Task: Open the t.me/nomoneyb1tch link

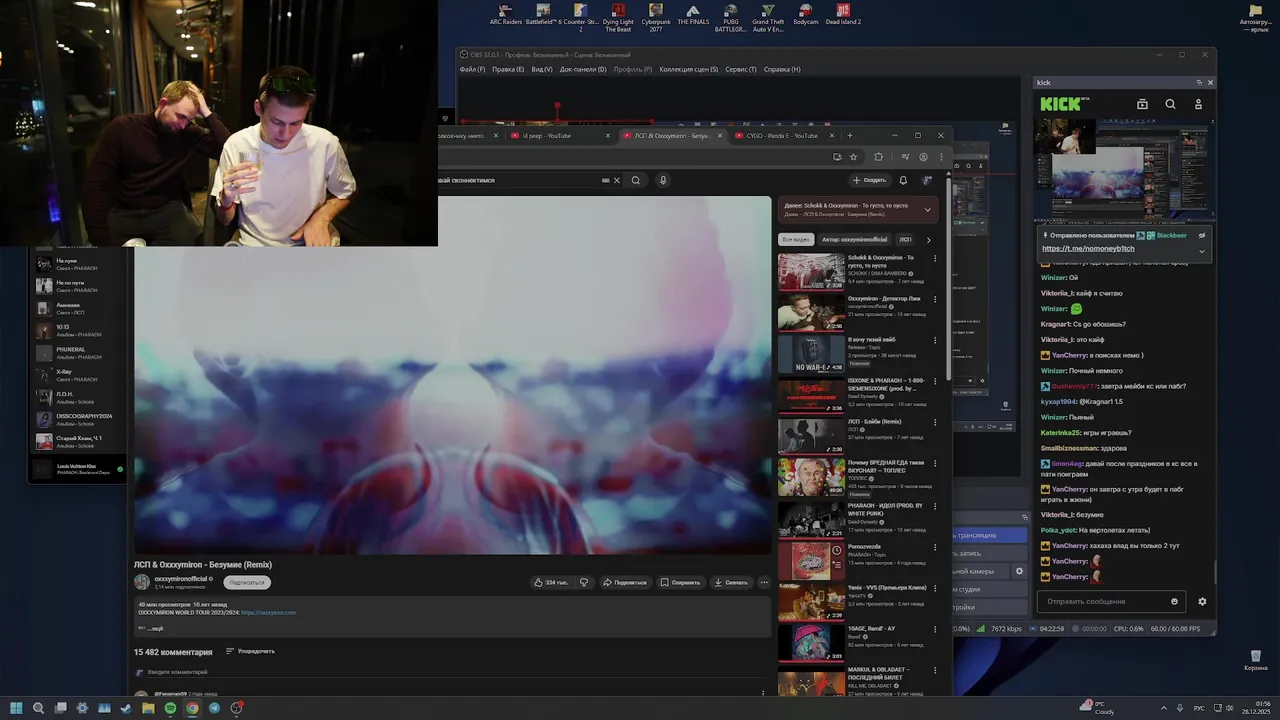Action: tap(1088, 248)
